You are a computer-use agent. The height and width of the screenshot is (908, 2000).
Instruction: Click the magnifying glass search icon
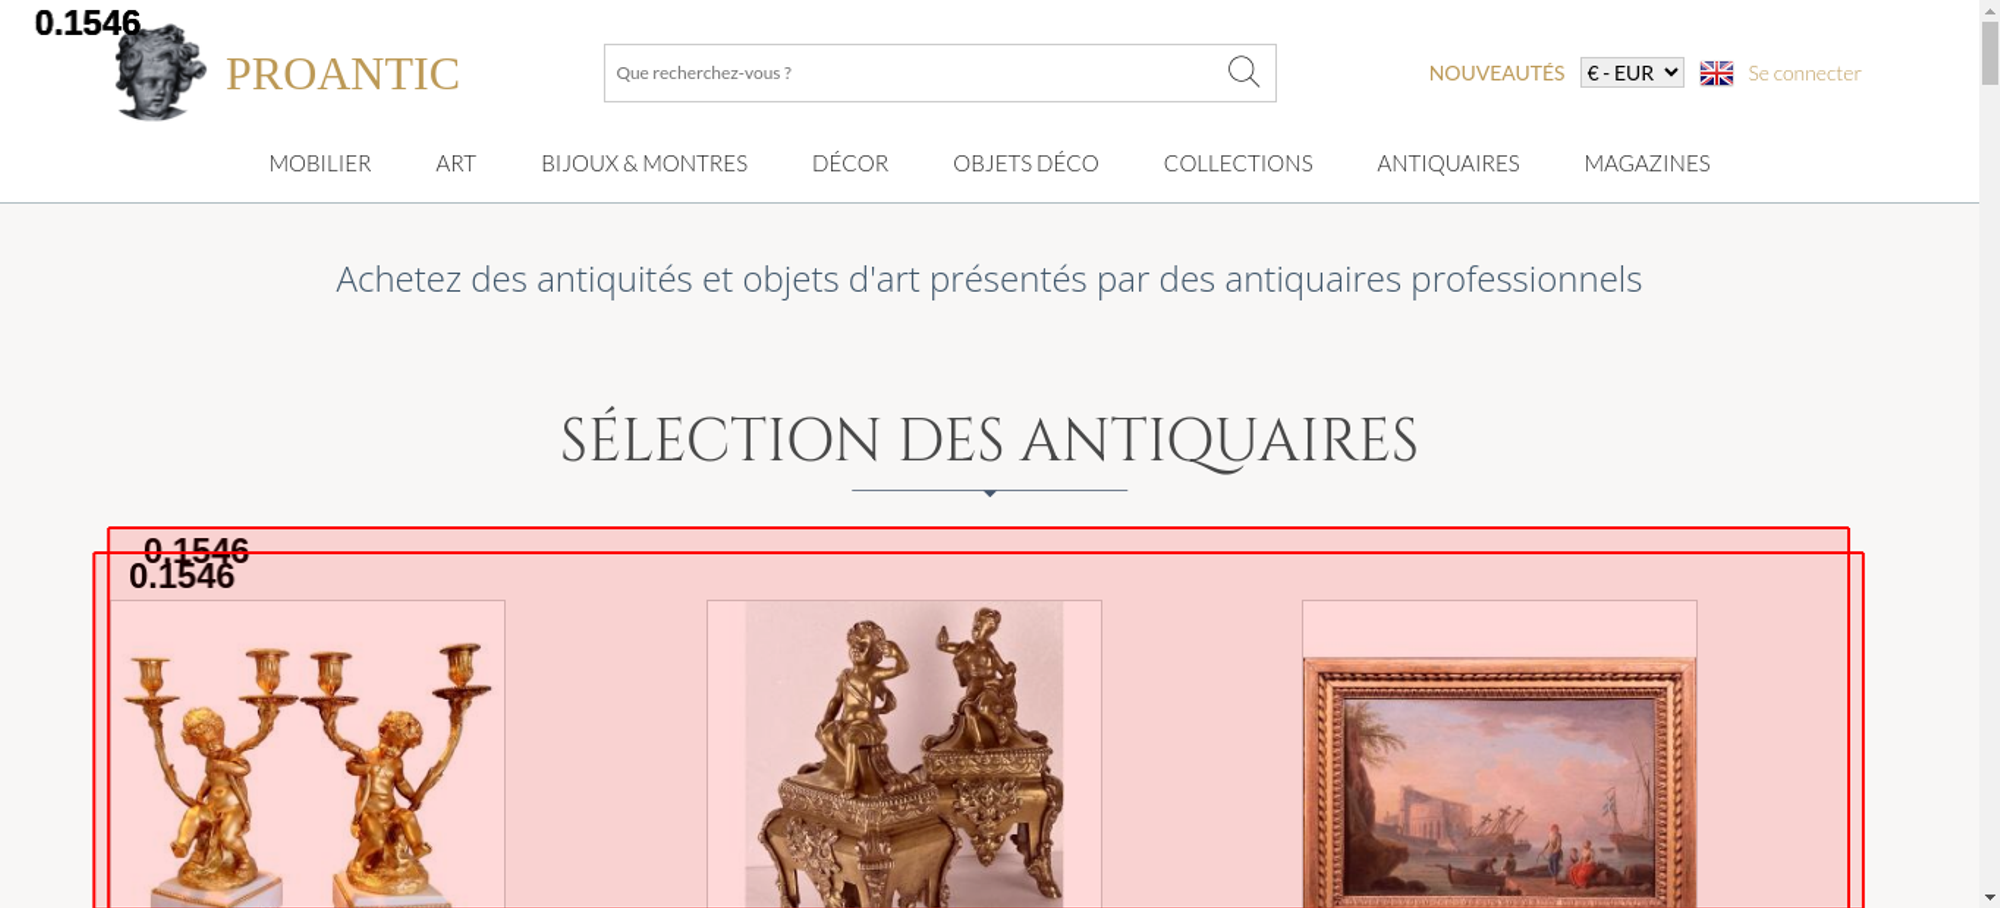click(1243, 72)
